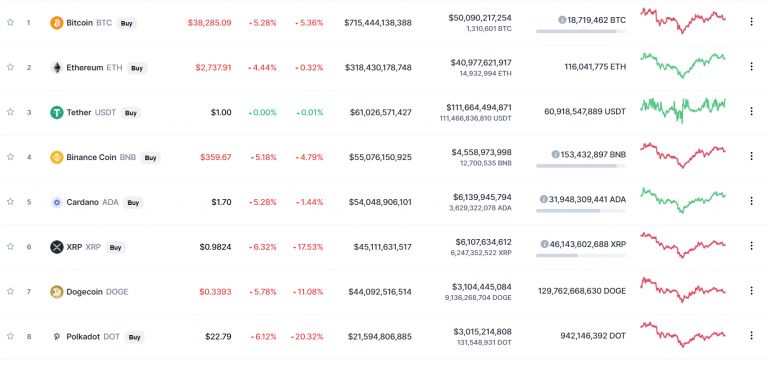
Task: Click the Buy button next to XRP
Action: coord(116,247)
